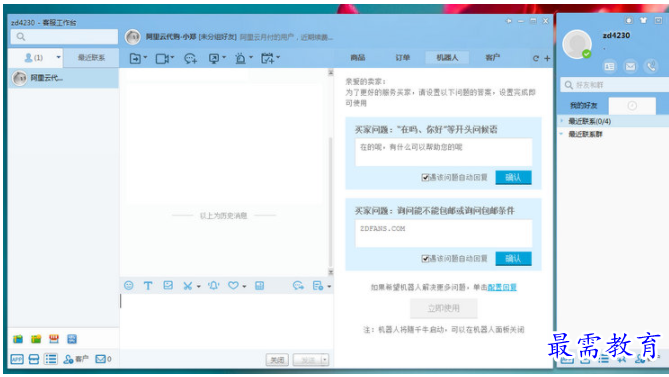Open the skin shirt icon in zd4230 window
Screen dimensions: 669x377
643,20
